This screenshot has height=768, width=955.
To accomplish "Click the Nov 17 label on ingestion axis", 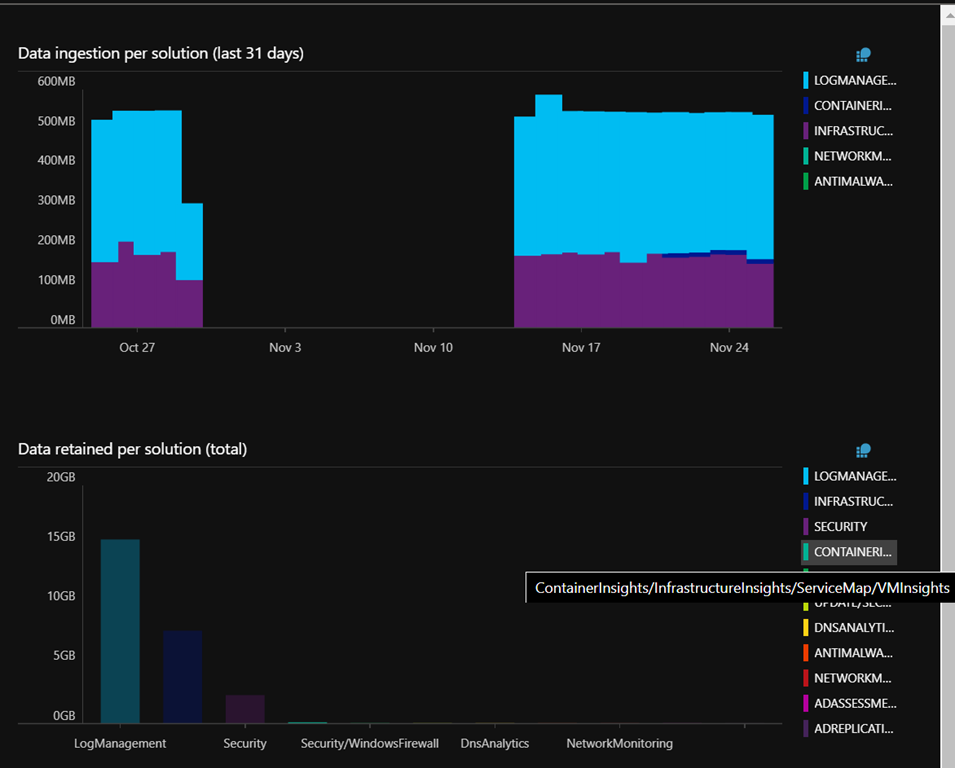I will click(581, 347).
